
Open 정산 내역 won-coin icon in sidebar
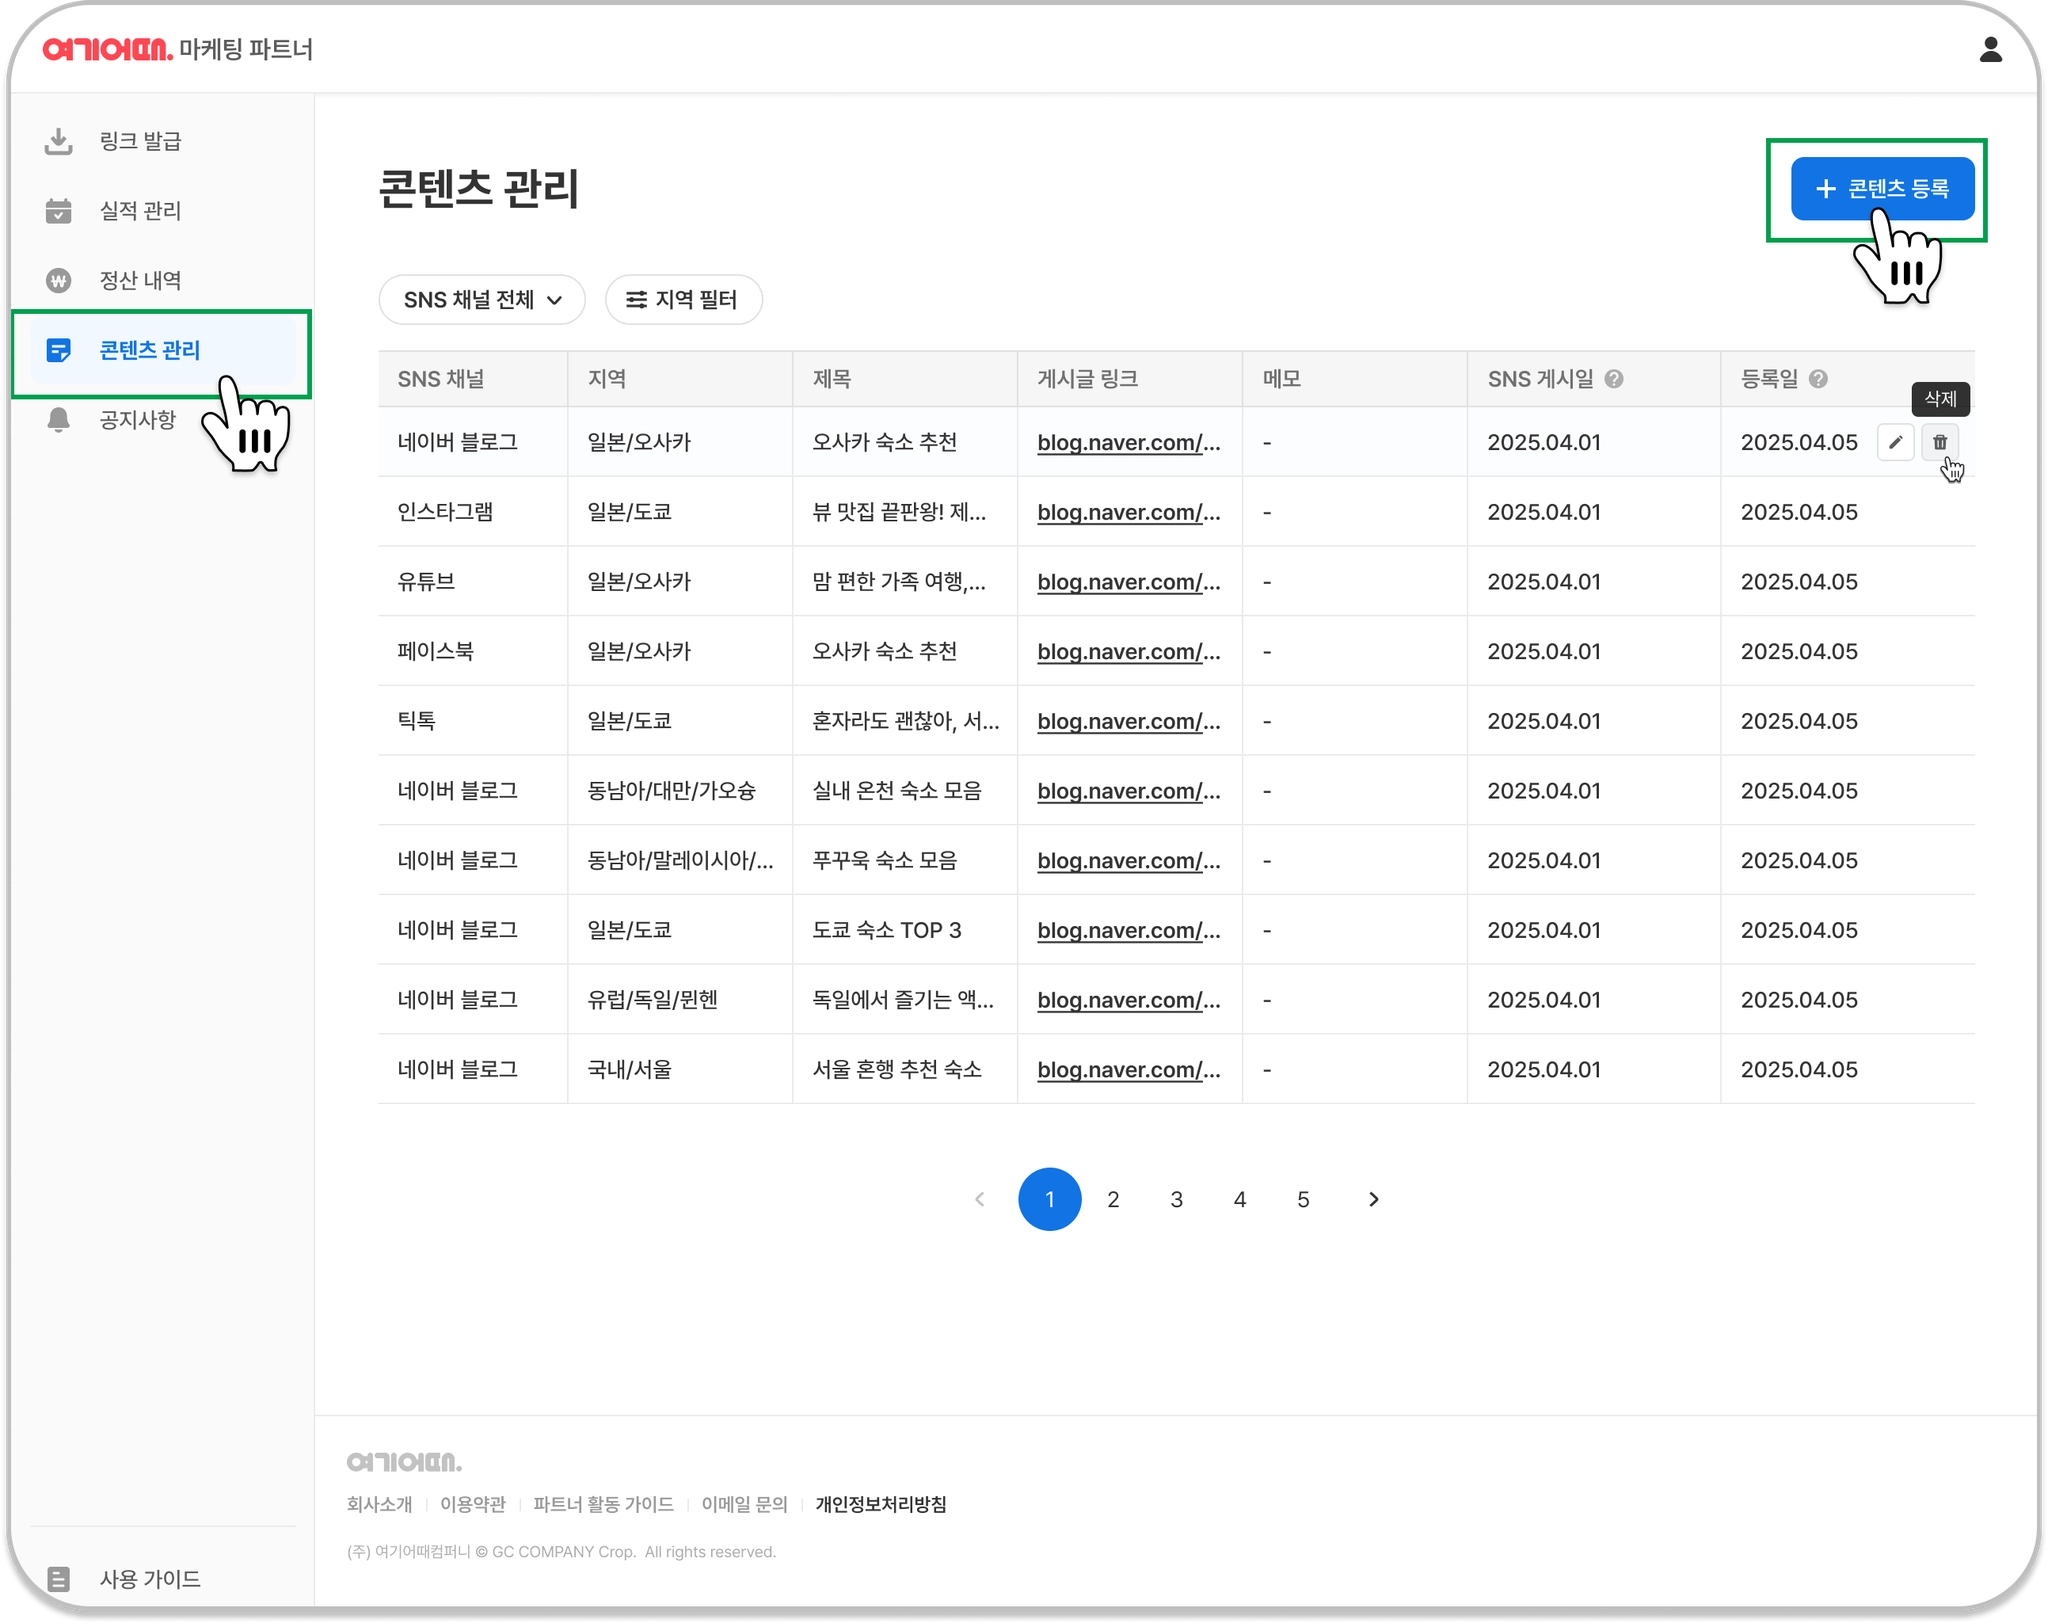[x=59, y=281]
